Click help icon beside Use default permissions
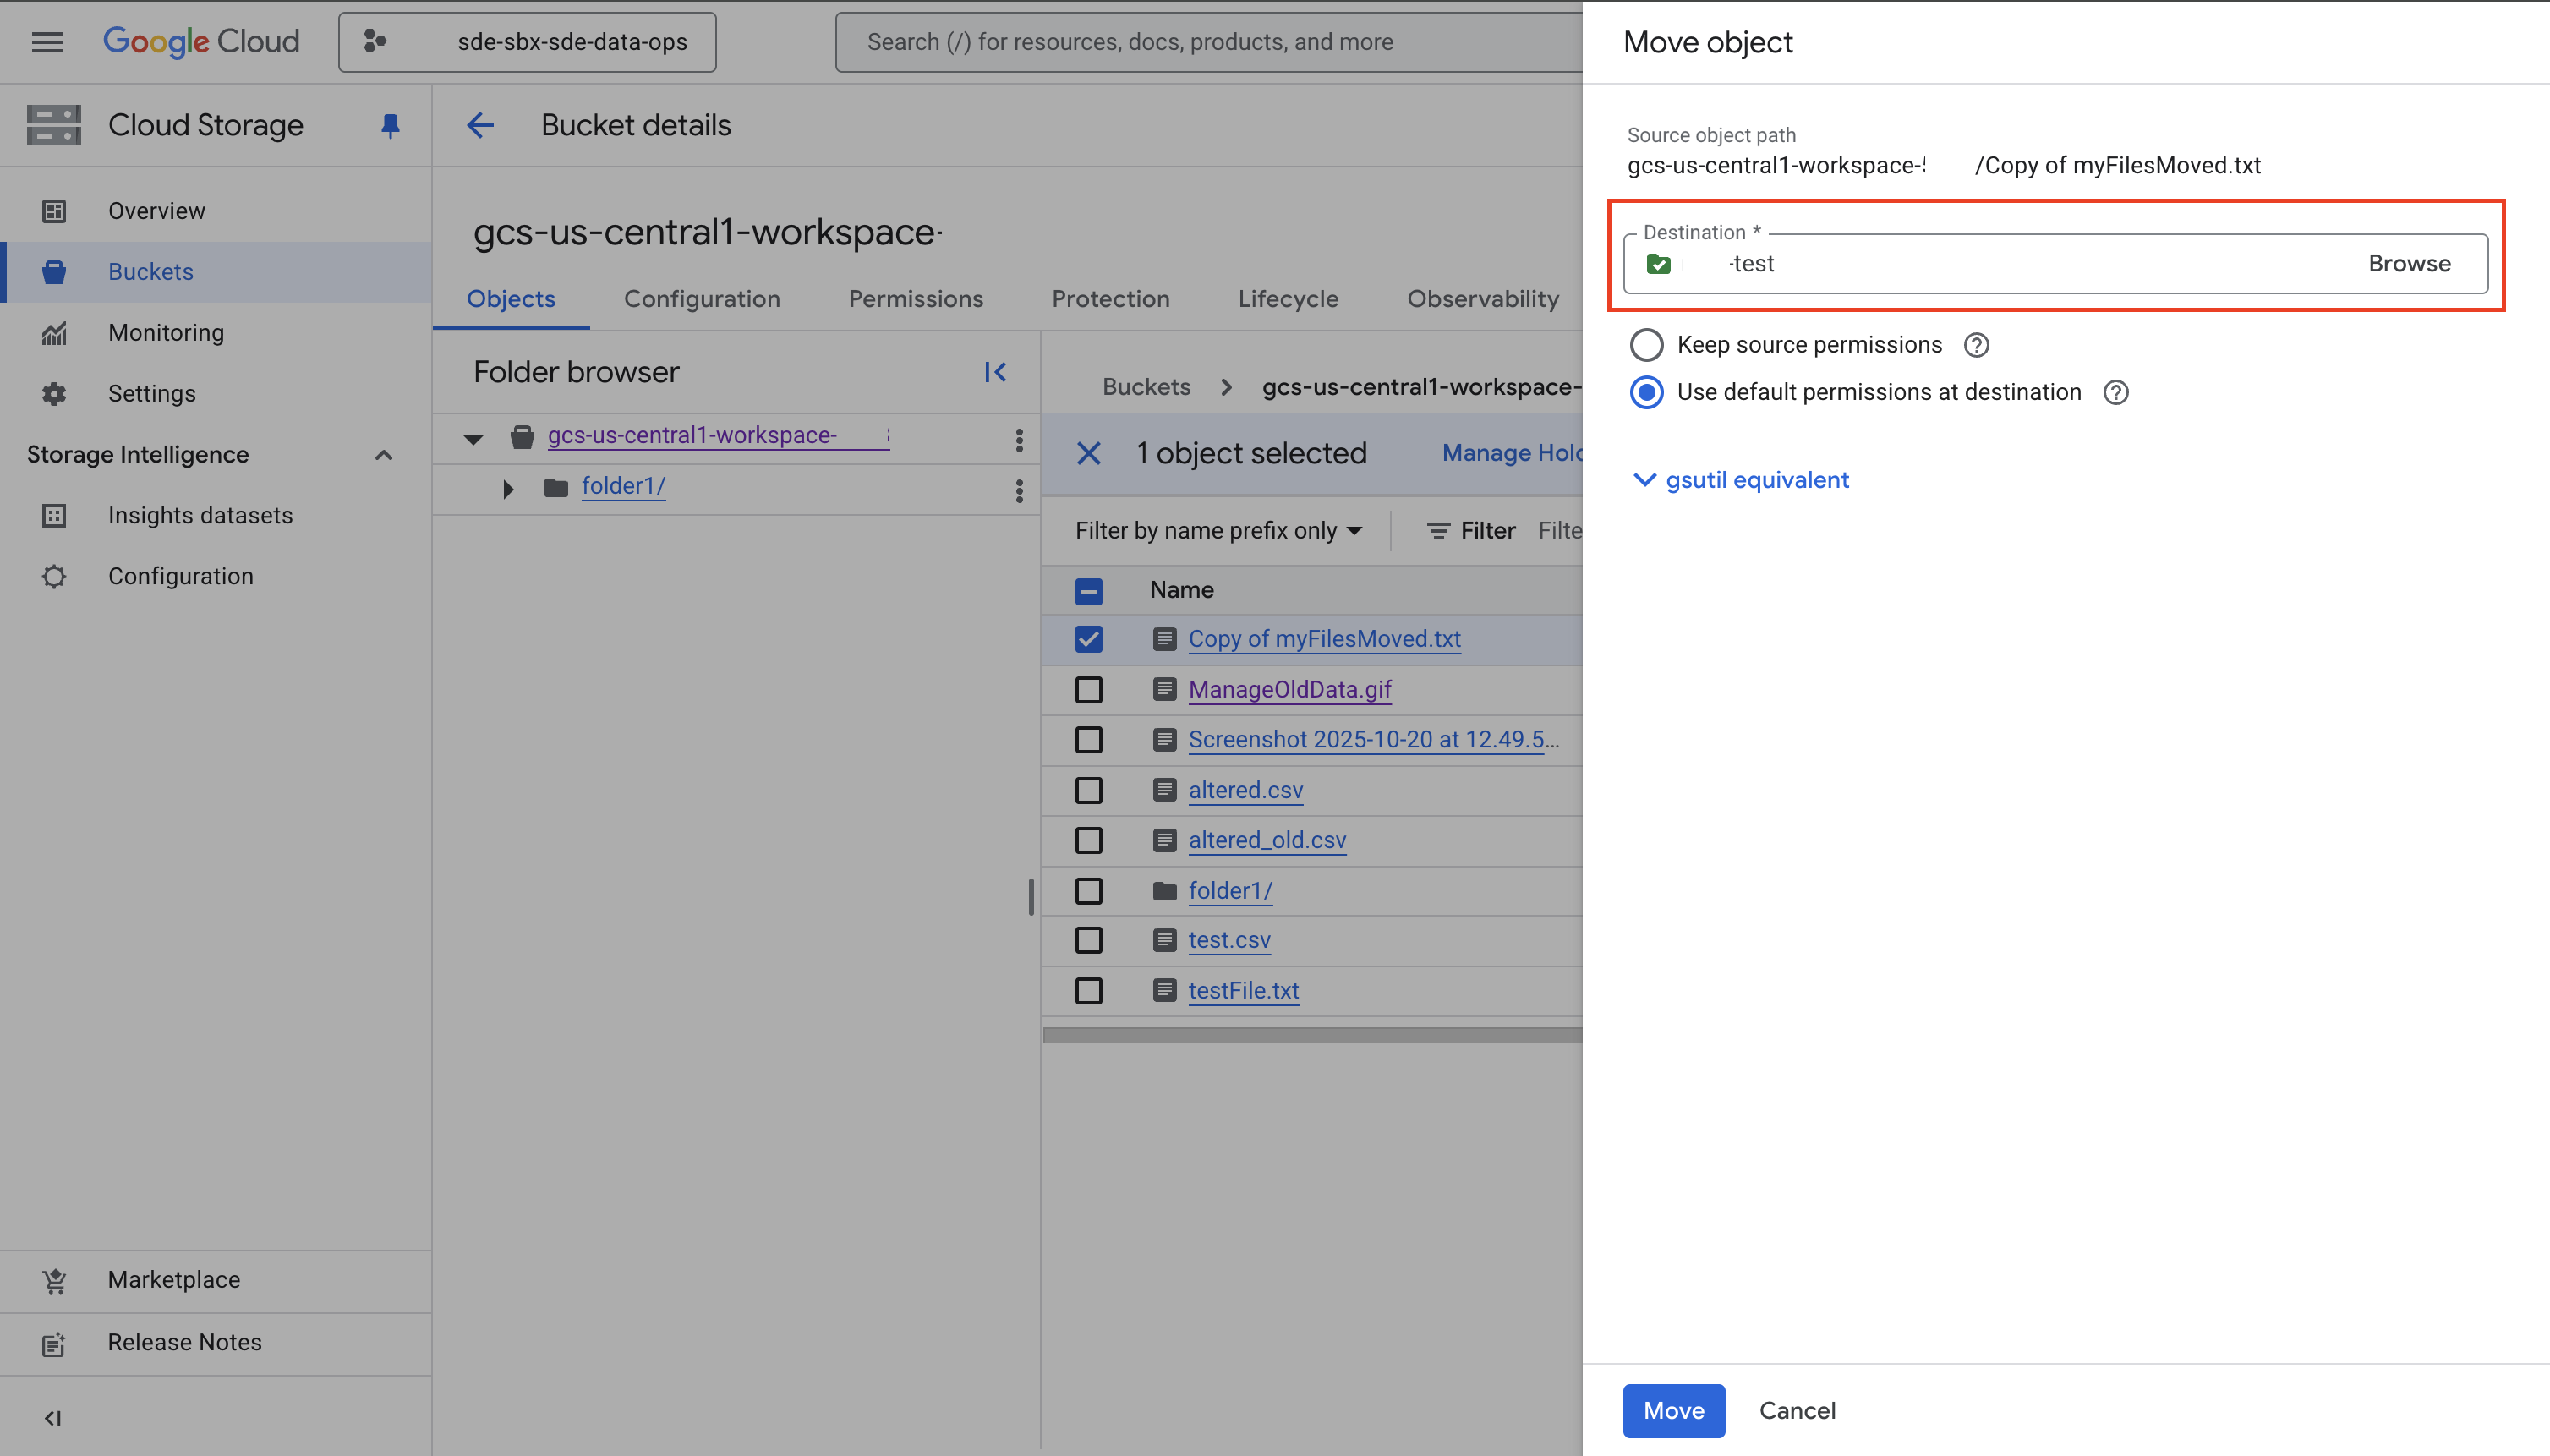Image resolution: width=2550 pixels, height=1456 pixels. tap(2115, 392)
